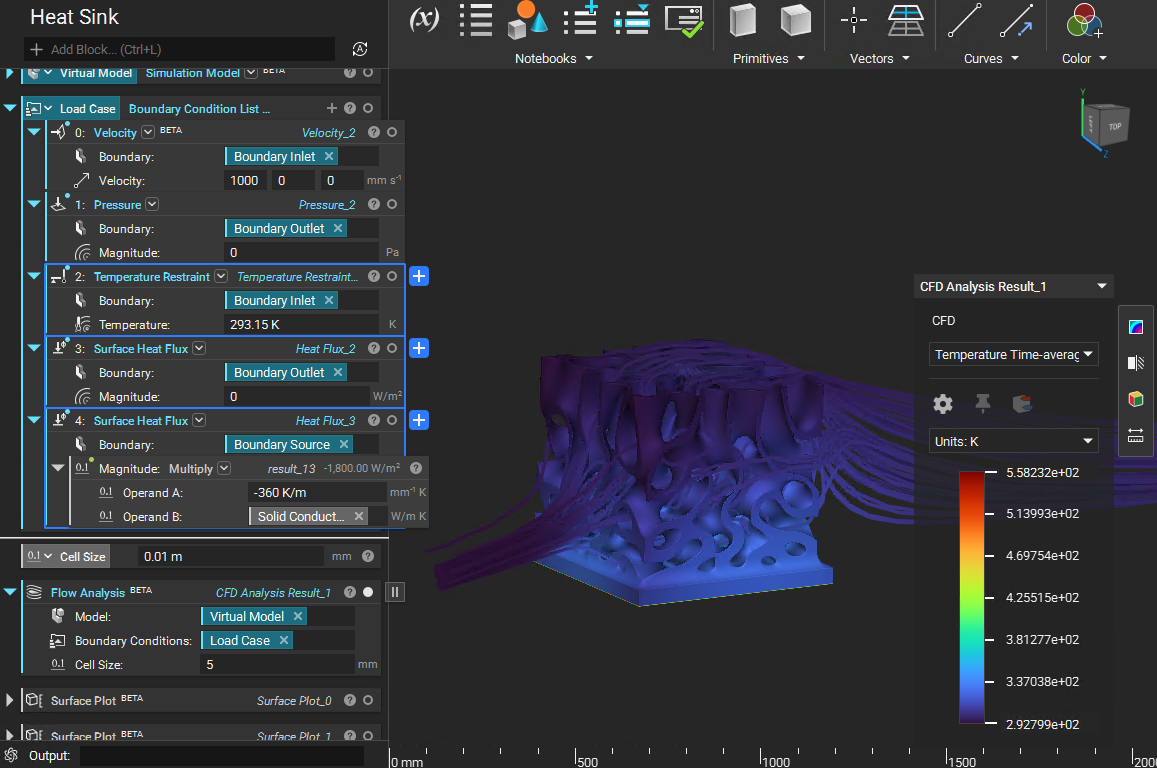Add item to Boundary Condition List

(331, 108)
